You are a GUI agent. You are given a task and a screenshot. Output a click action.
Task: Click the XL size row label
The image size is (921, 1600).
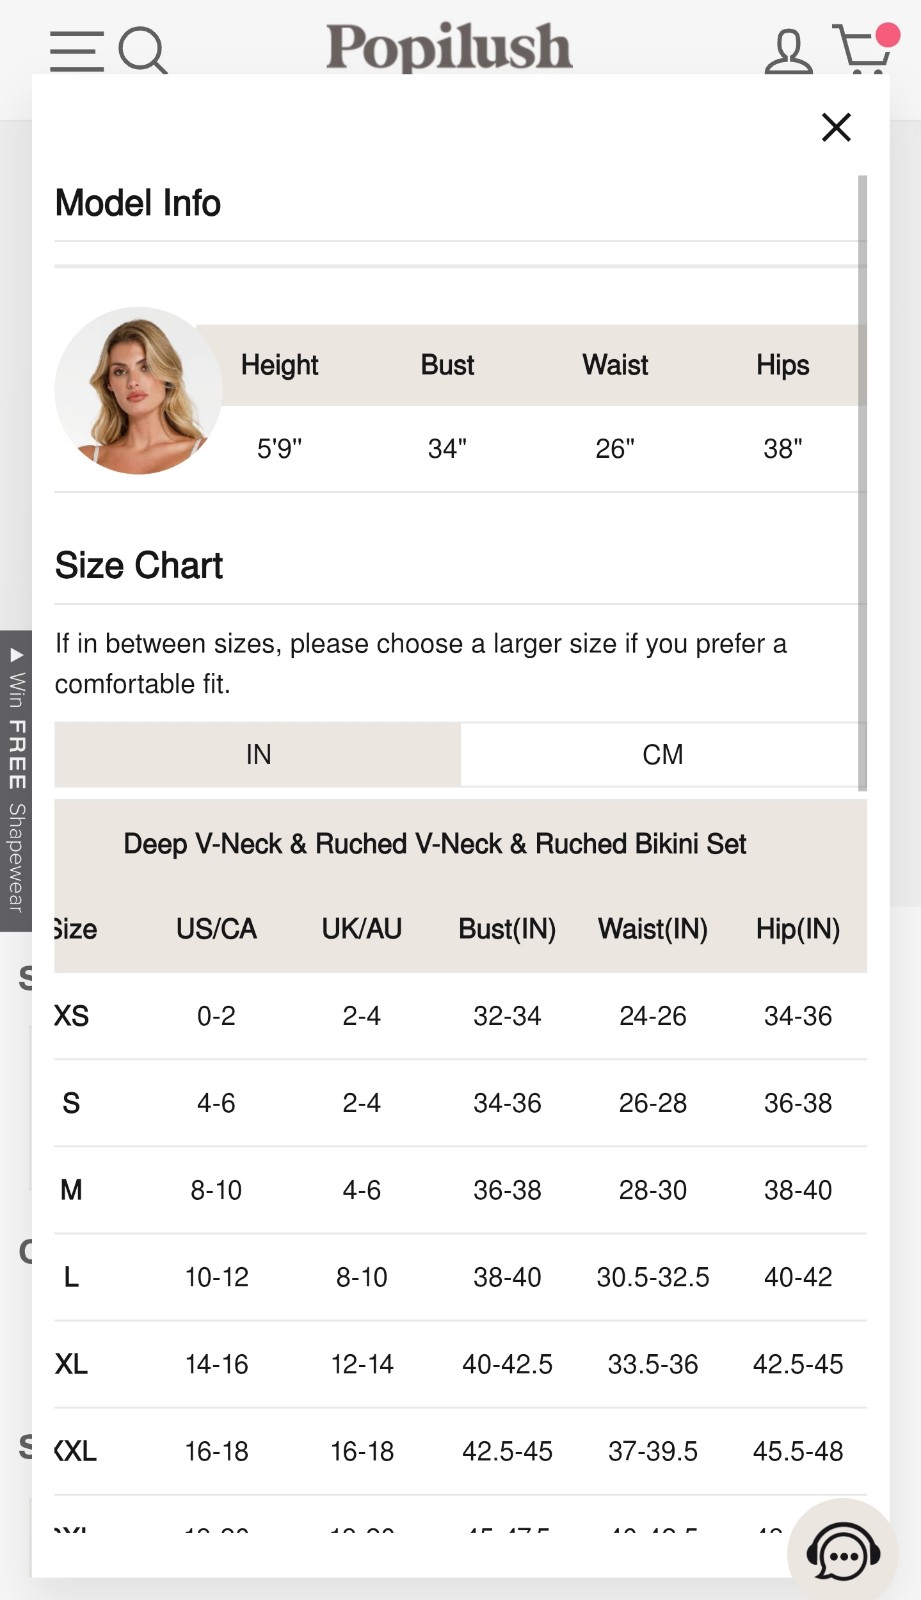point(71,1364)
